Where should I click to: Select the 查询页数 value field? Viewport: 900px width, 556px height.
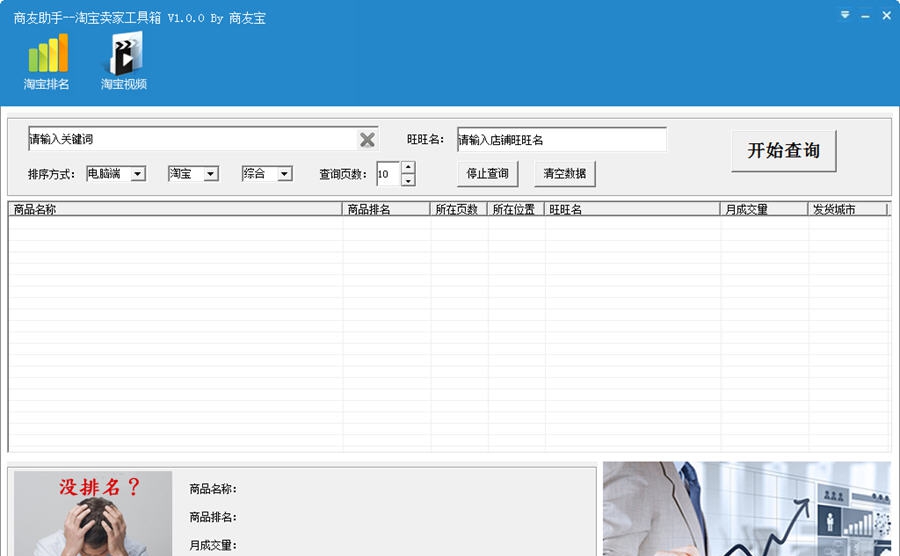[x=389, y=174]
